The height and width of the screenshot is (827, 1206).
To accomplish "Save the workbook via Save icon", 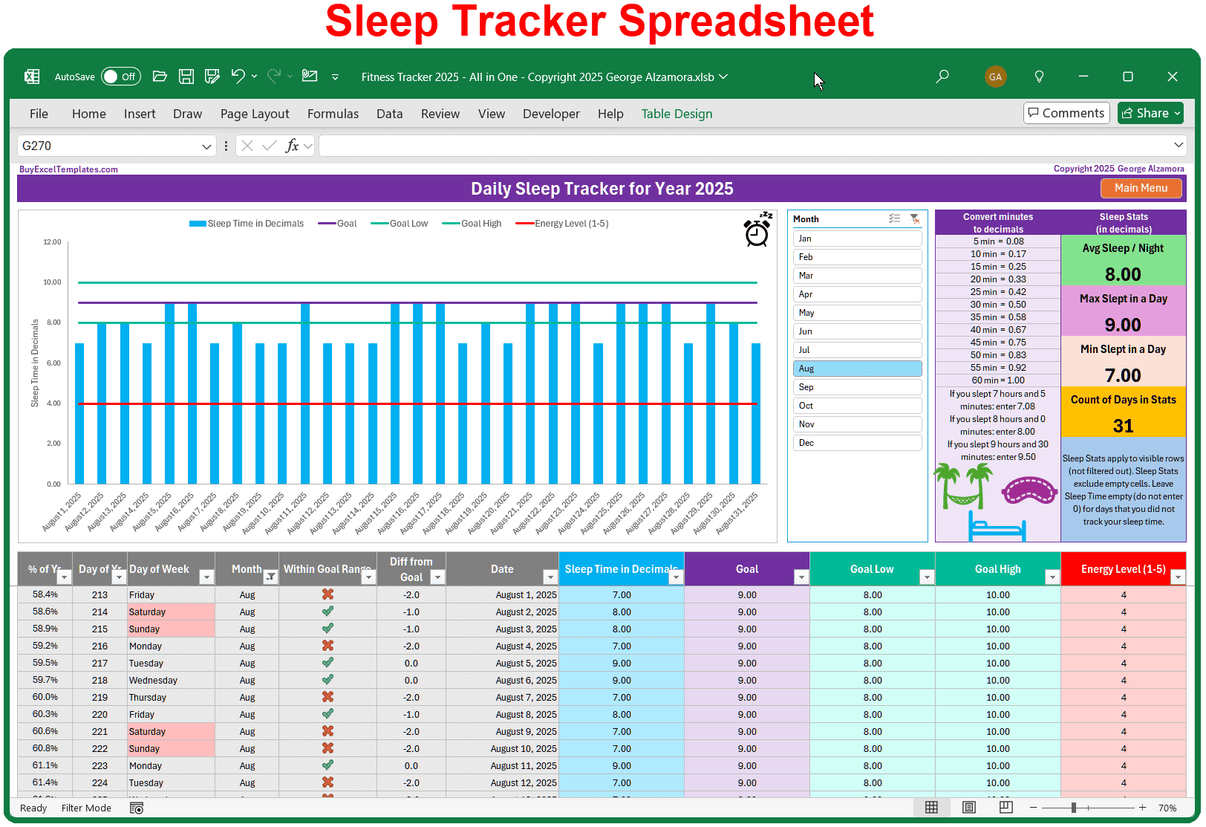I will [186, 76].
